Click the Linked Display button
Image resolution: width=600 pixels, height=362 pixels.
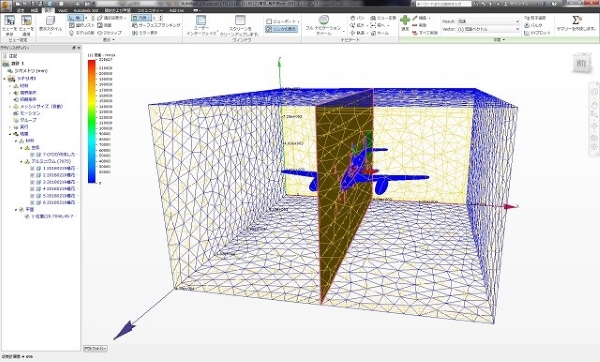[282, 29]
